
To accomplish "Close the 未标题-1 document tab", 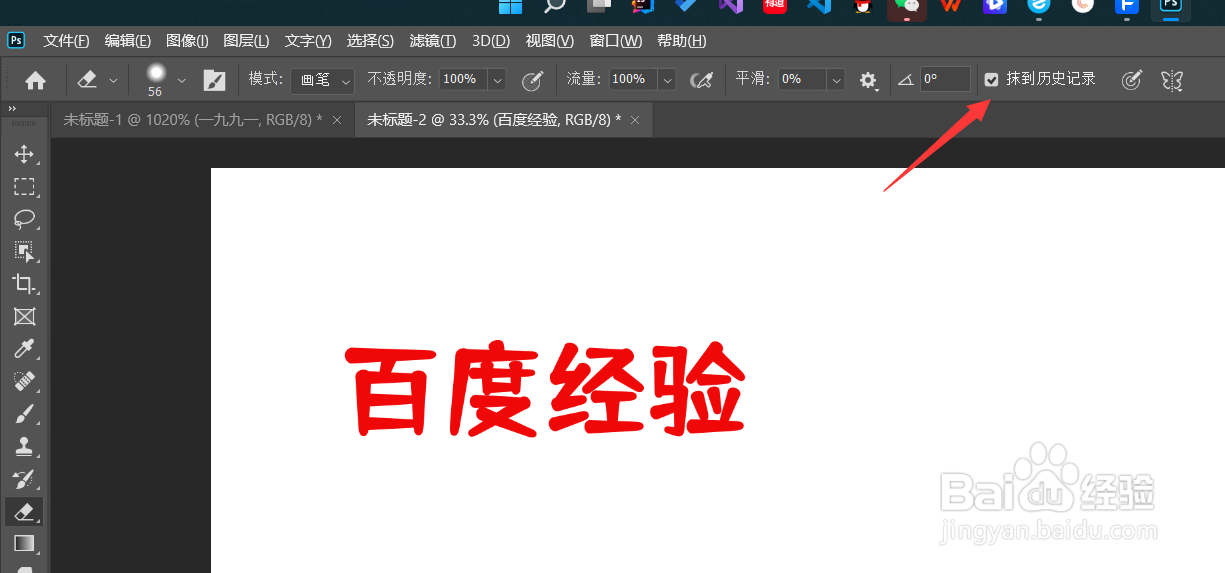I will click(337, 120).
